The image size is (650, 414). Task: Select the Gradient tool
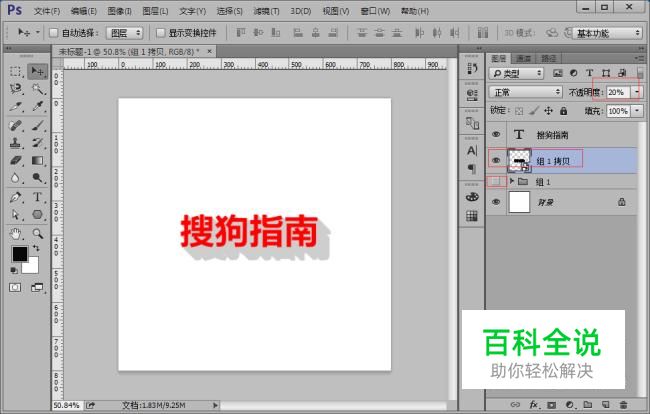[x=37, y=160]
